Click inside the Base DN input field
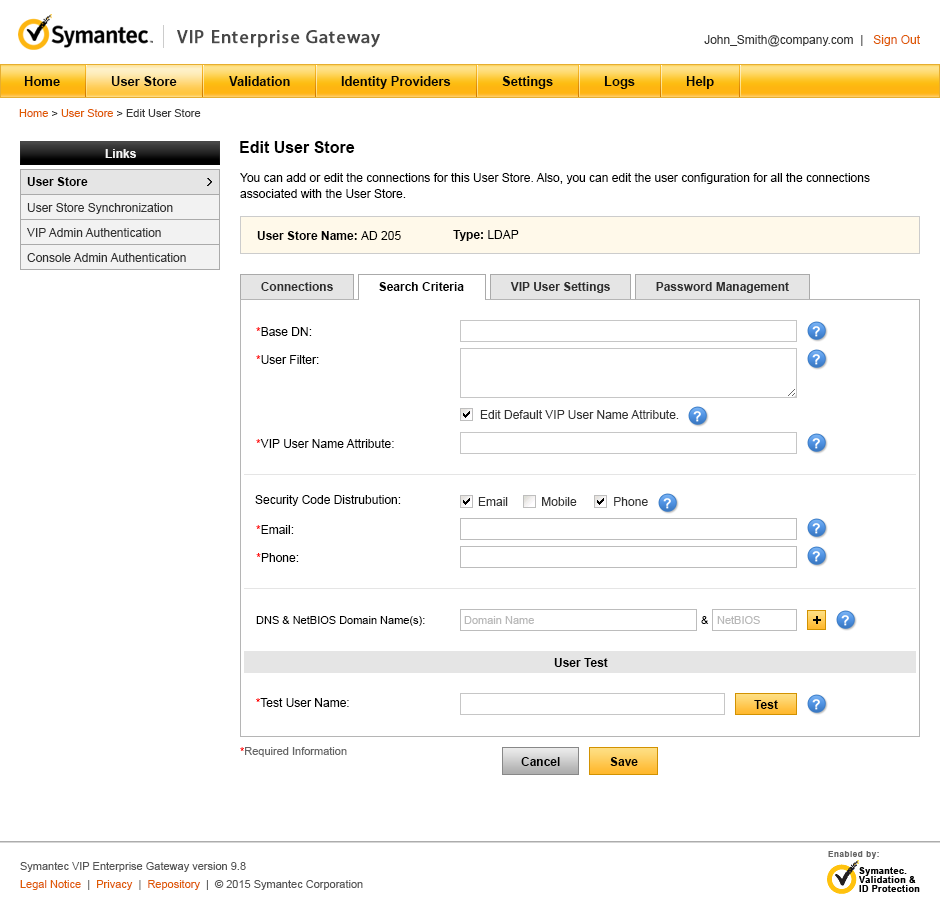 [627, 330]
